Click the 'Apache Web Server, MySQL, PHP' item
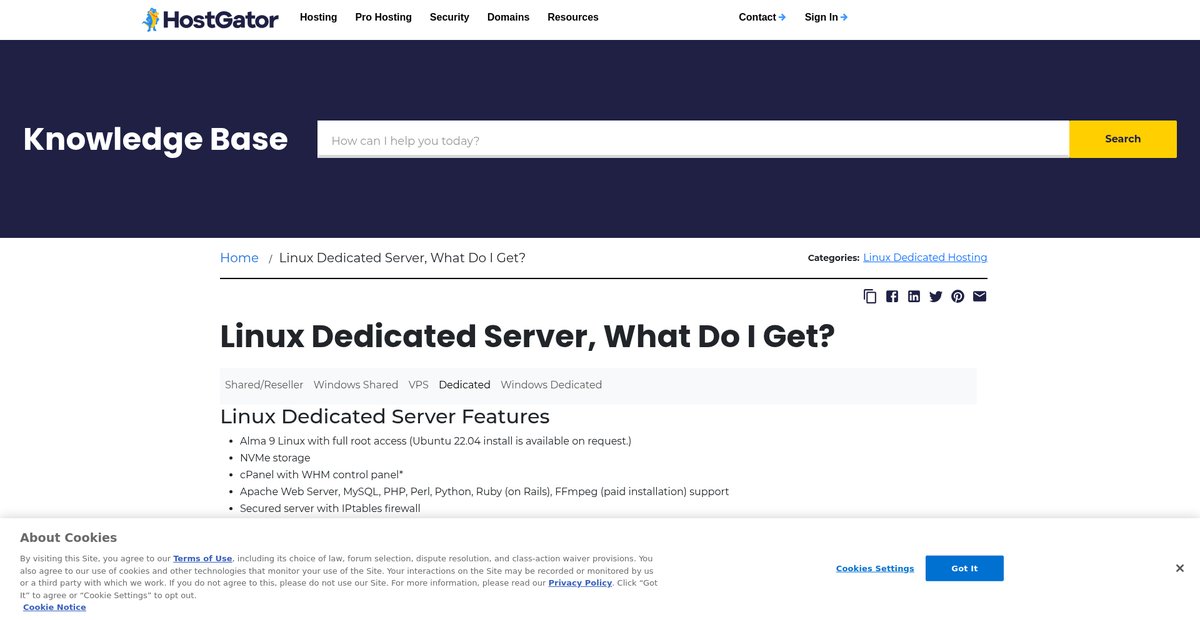 coord(484,492)
